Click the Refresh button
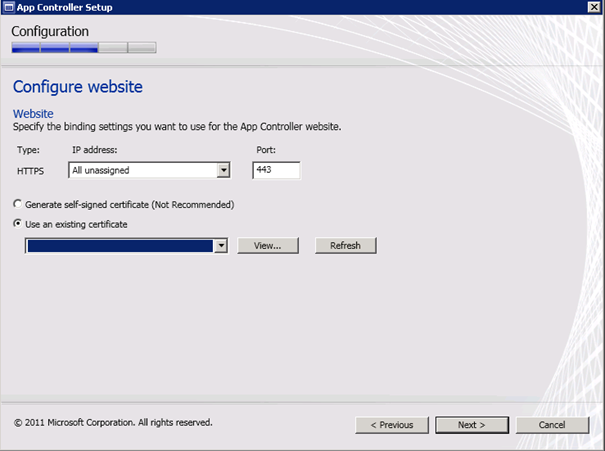Viewport: 605px width, 451px height. [x=345, y=245]
